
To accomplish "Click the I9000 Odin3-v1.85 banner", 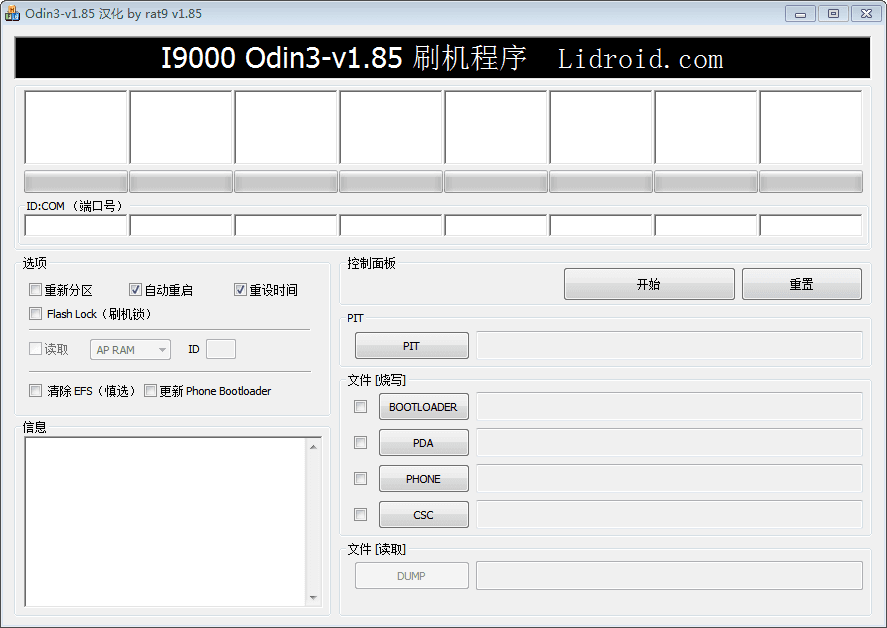I will [442, 58].
